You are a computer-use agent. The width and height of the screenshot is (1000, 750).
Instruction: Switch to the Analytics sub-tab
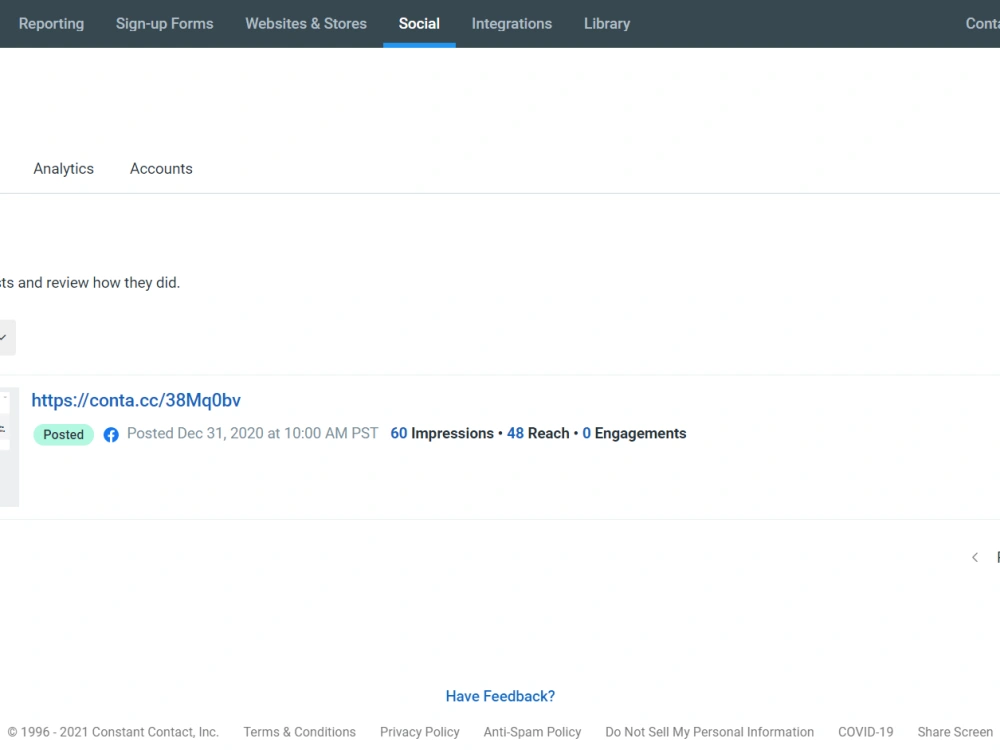tap(64, 168)
